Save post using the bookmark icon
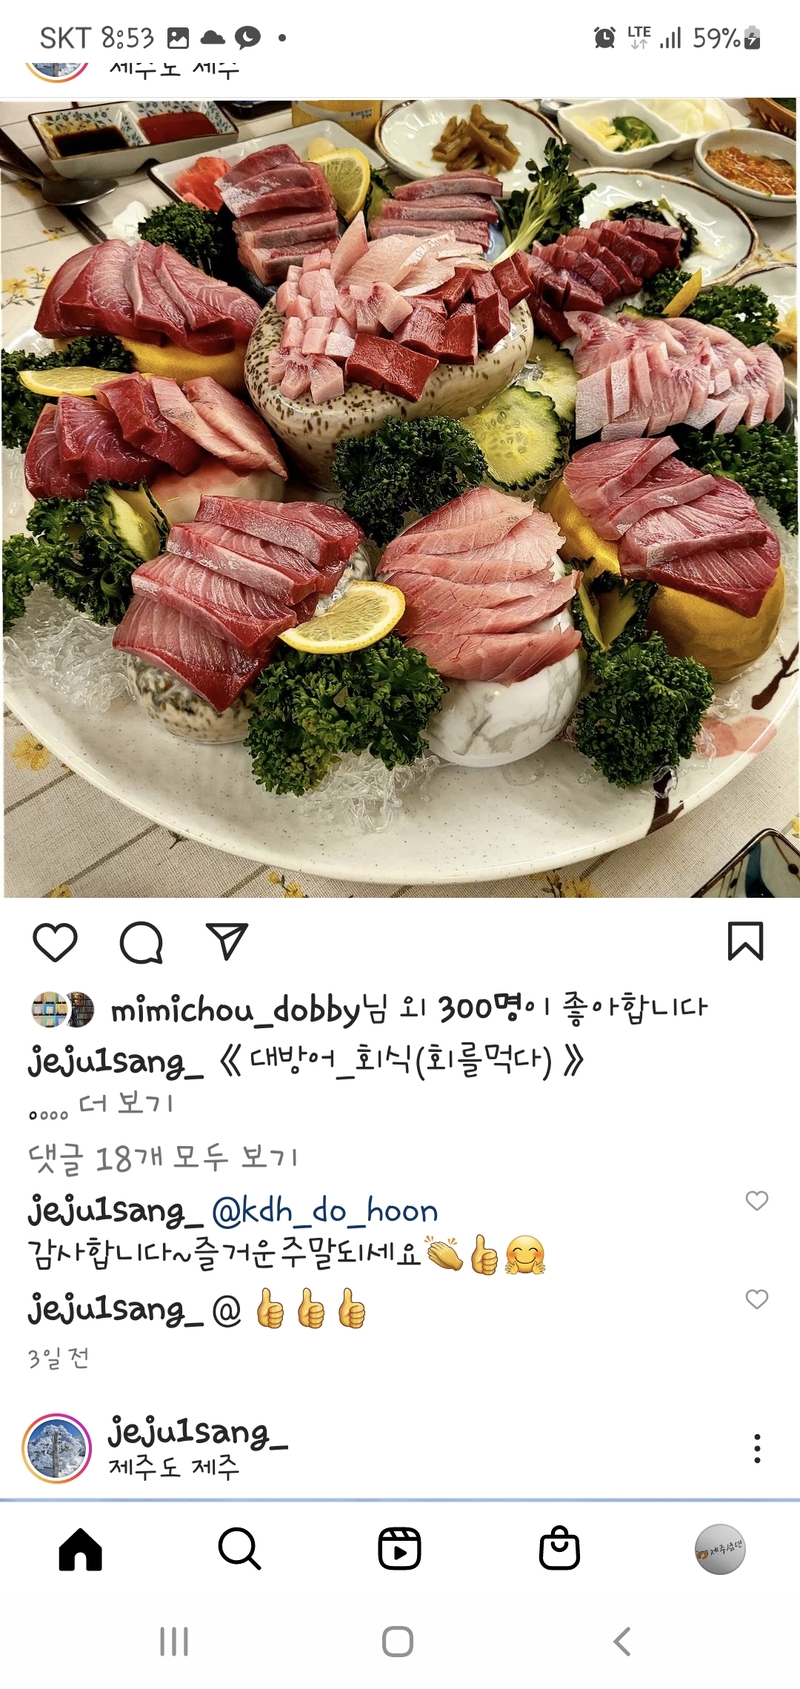Screen dimensions: 800x1689 745,941
